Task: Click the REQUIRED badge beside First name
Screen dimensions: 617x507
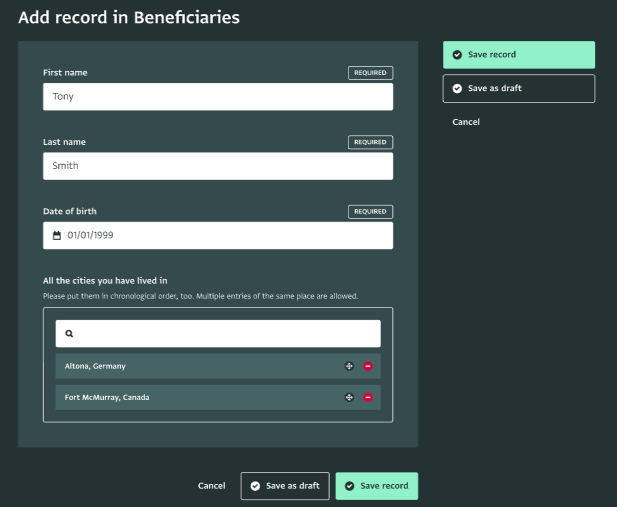Action: pos(370,73)
